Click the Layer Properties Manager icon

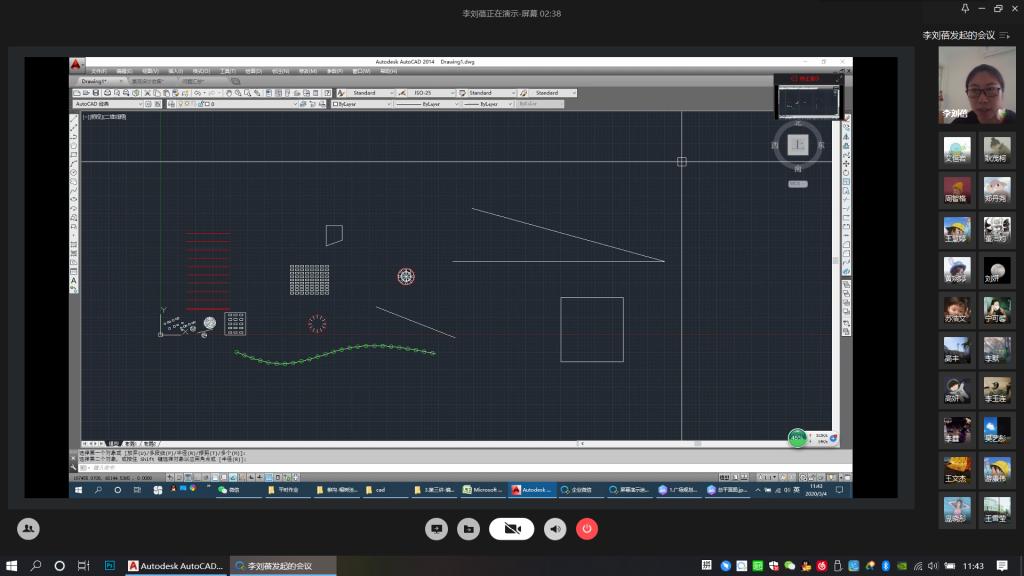coord(171,104)
